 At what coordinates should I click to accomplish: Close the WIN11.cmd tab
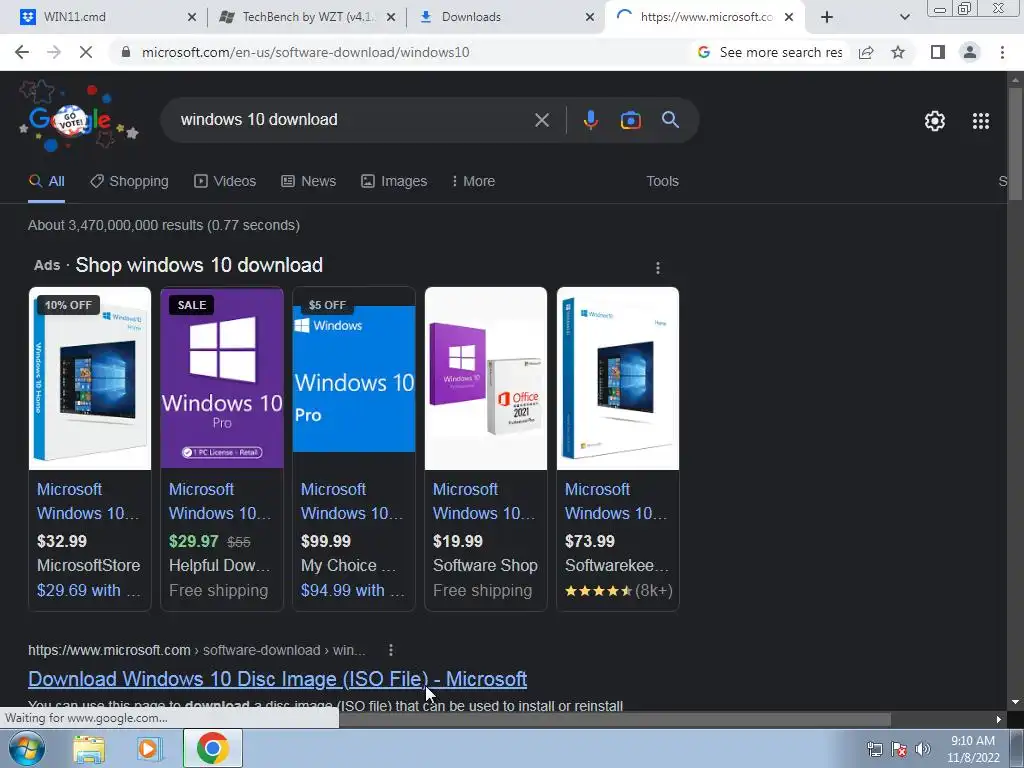pyautogui.click(x=192, y=18)
